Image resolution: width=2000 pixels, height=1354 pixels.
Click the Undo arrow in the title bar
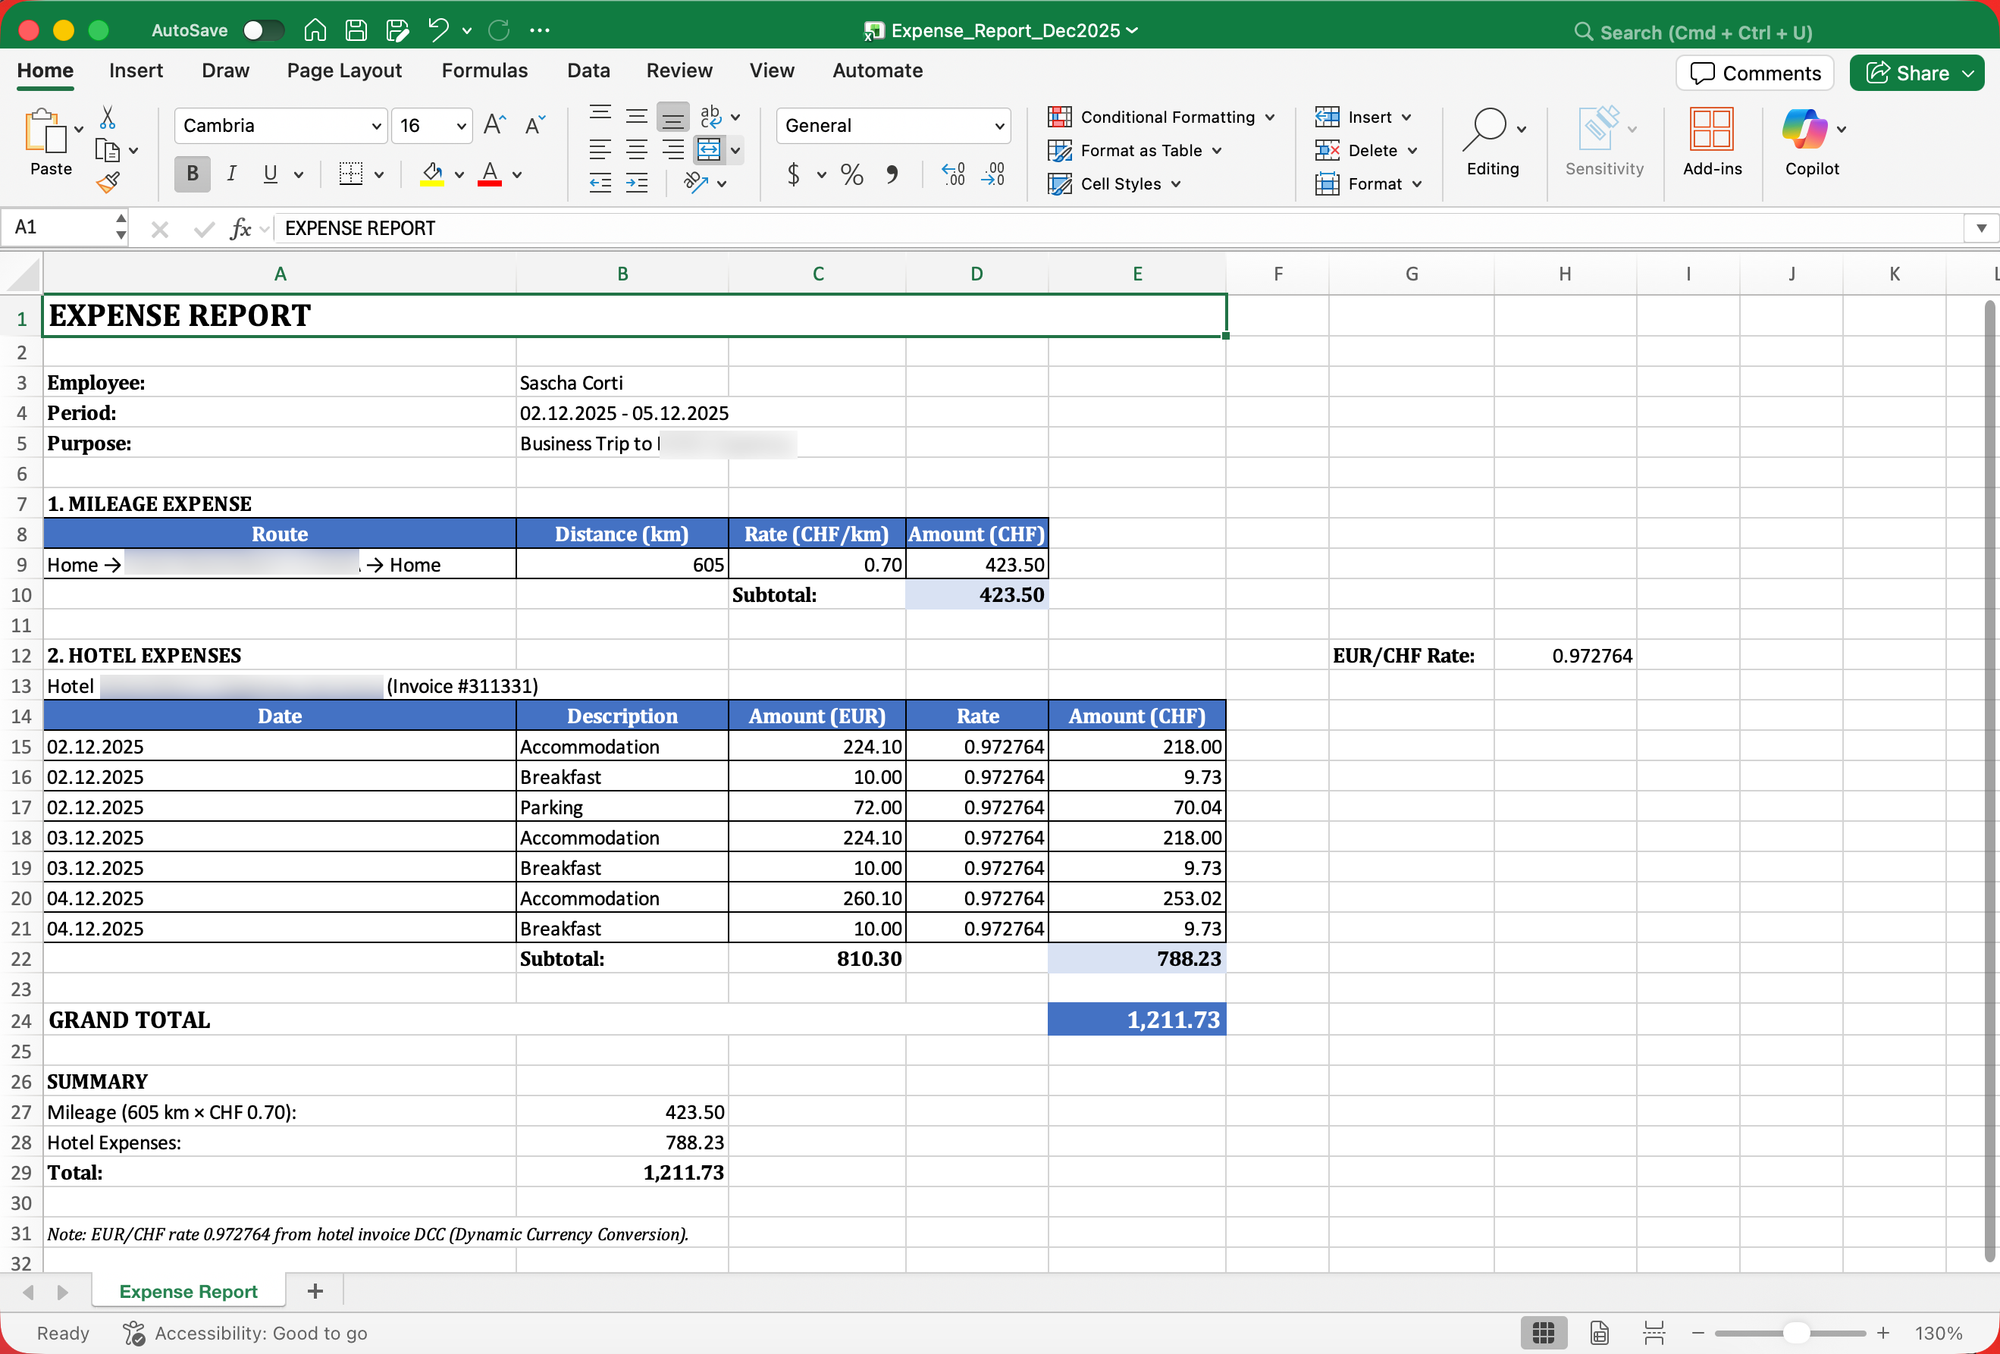click(437, 30)
